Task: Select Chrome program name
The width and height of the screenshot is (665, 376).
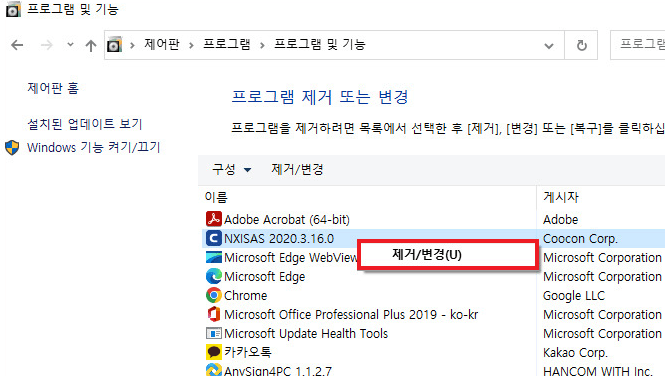Action: (246, 295)
